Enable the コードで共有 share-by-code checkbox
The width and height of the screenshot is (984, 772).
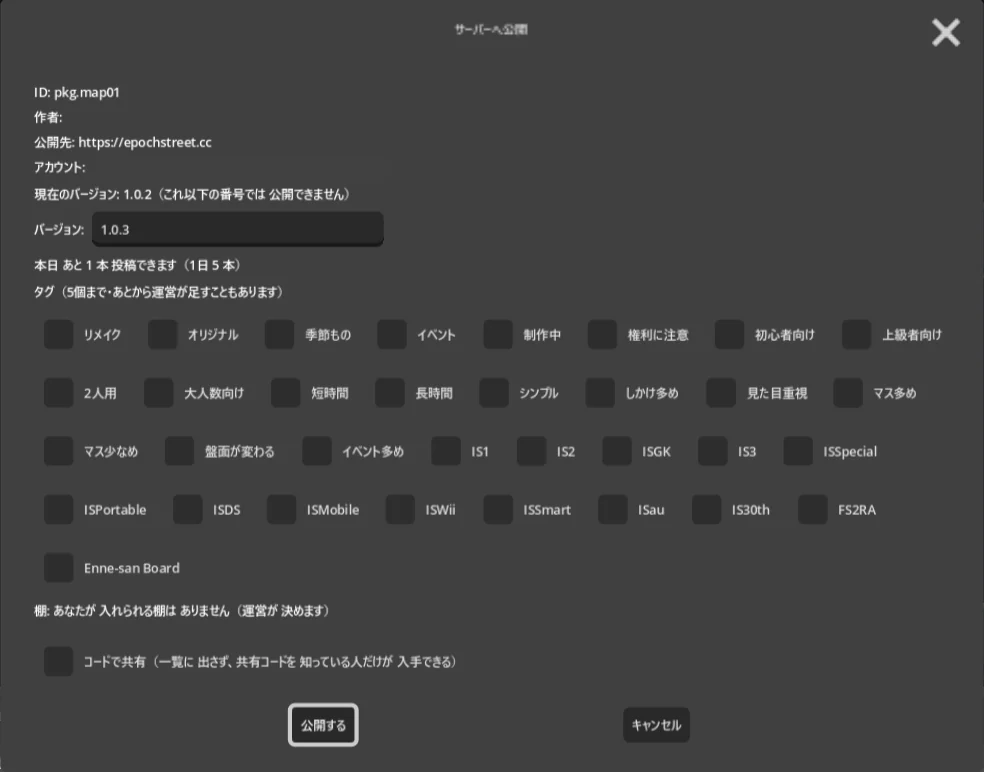coord(58,662)
